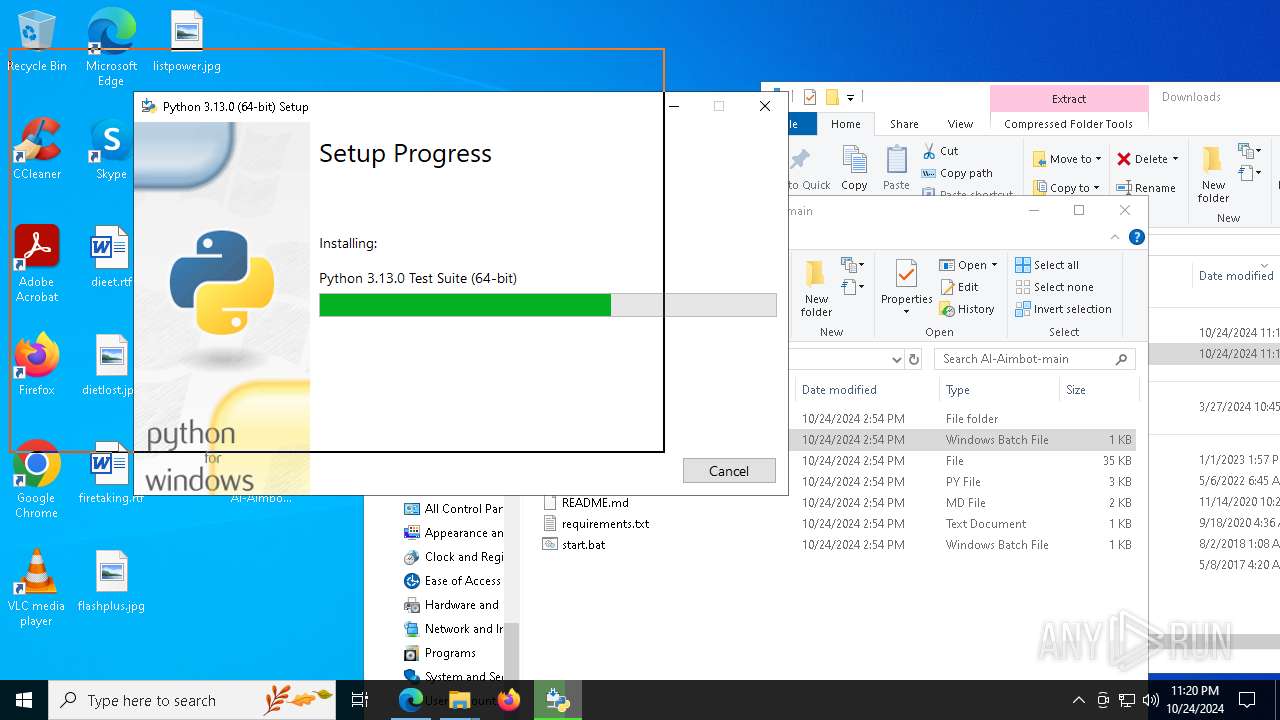This screenshot has width=1280, height=720.
Task: Open Microsoft Edge from the taskbar
Action: tap(411, 700)
